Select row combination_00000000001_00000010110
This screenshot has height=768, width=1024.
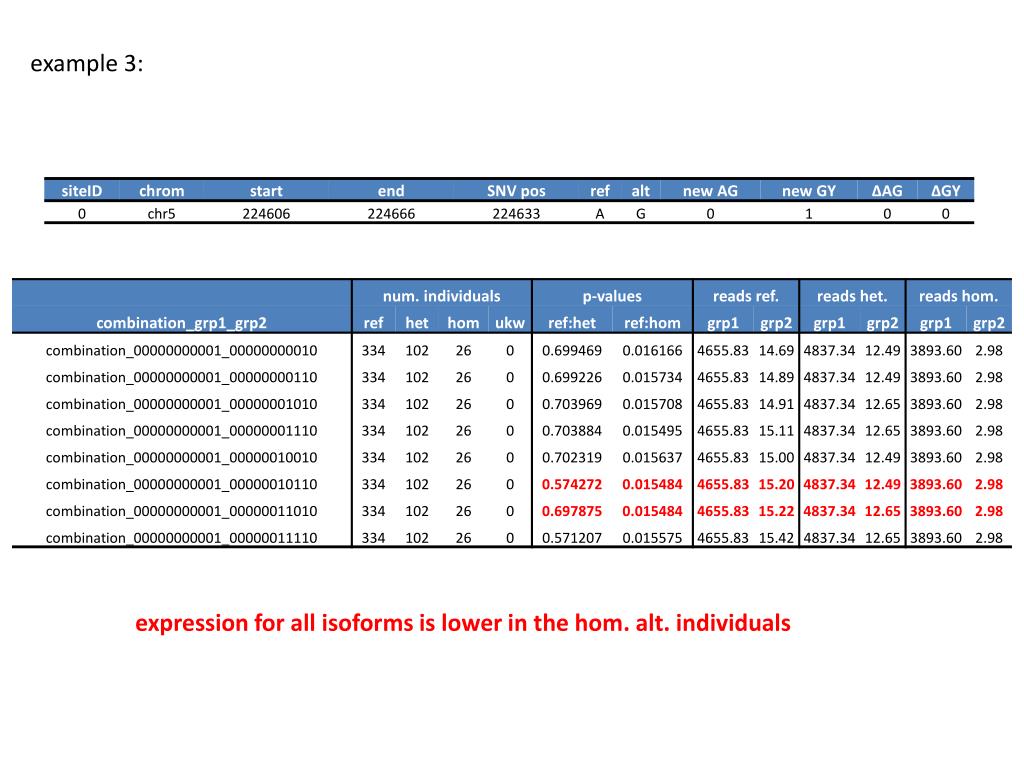pyautogui.click(x=511, y=484)
